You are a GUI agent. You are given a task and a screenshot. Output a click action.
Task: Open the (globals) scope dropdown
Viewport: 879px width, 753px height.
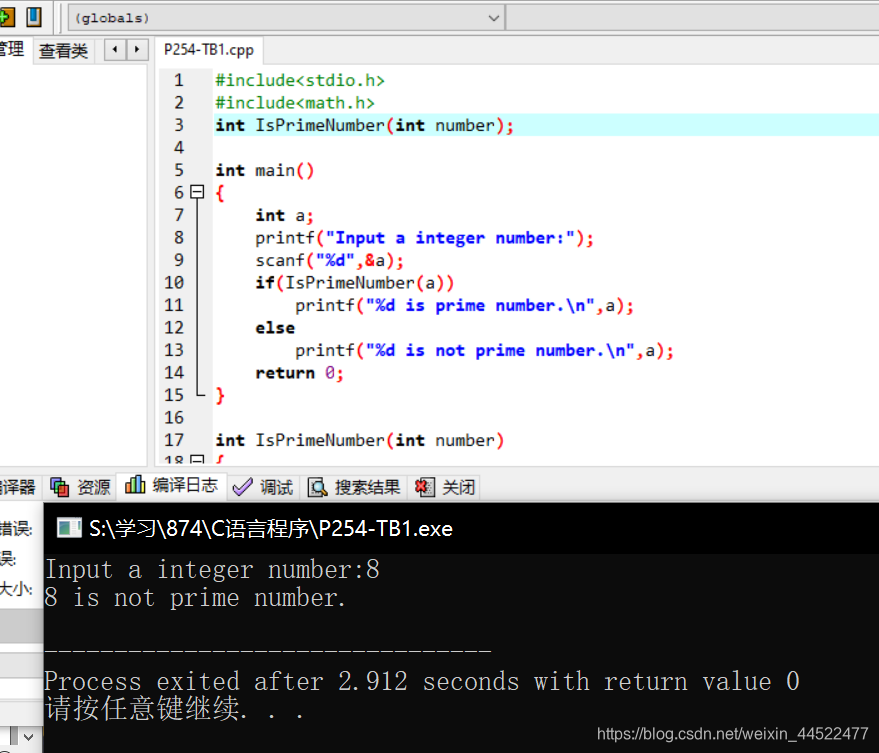[286, 18]
